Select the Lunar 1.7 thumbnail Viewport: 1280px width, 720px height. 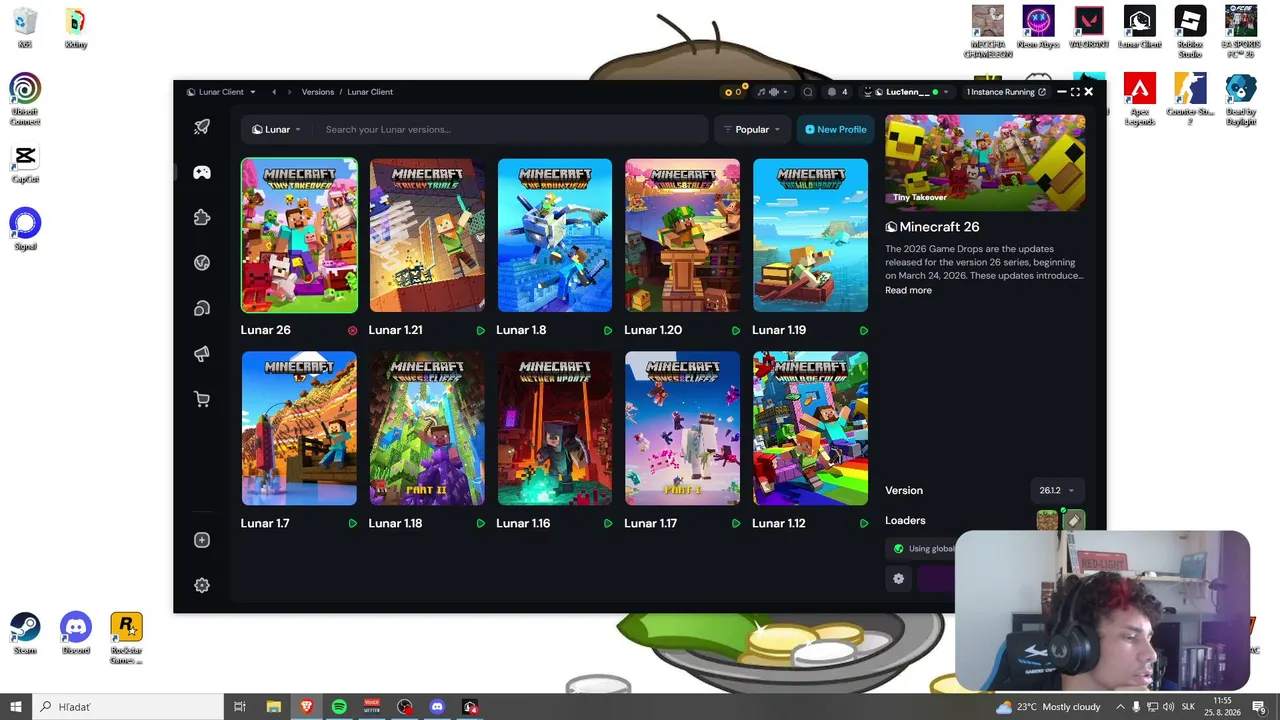[x=299, y=428]
